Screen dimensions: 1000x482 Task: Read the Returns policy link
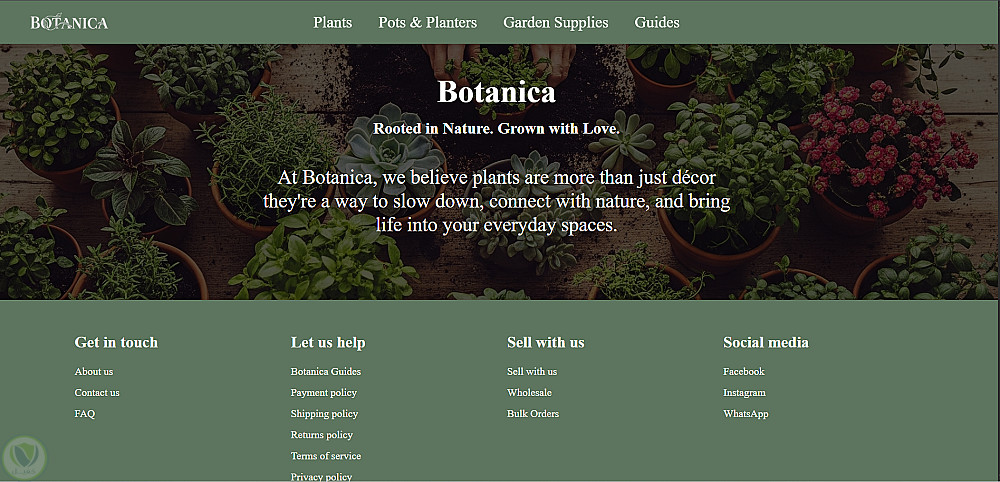(322, 435)
